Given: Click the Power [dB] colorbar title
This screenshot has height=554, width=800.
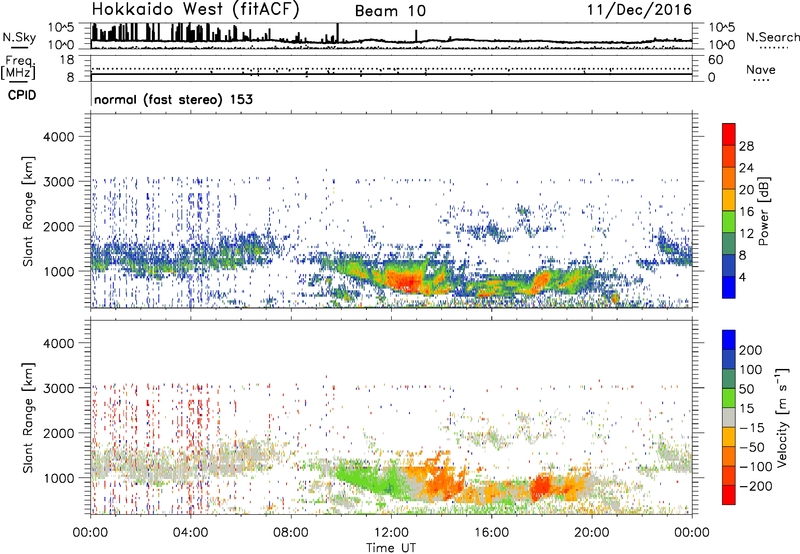Looking at the screenshot, I should point(763,211).
